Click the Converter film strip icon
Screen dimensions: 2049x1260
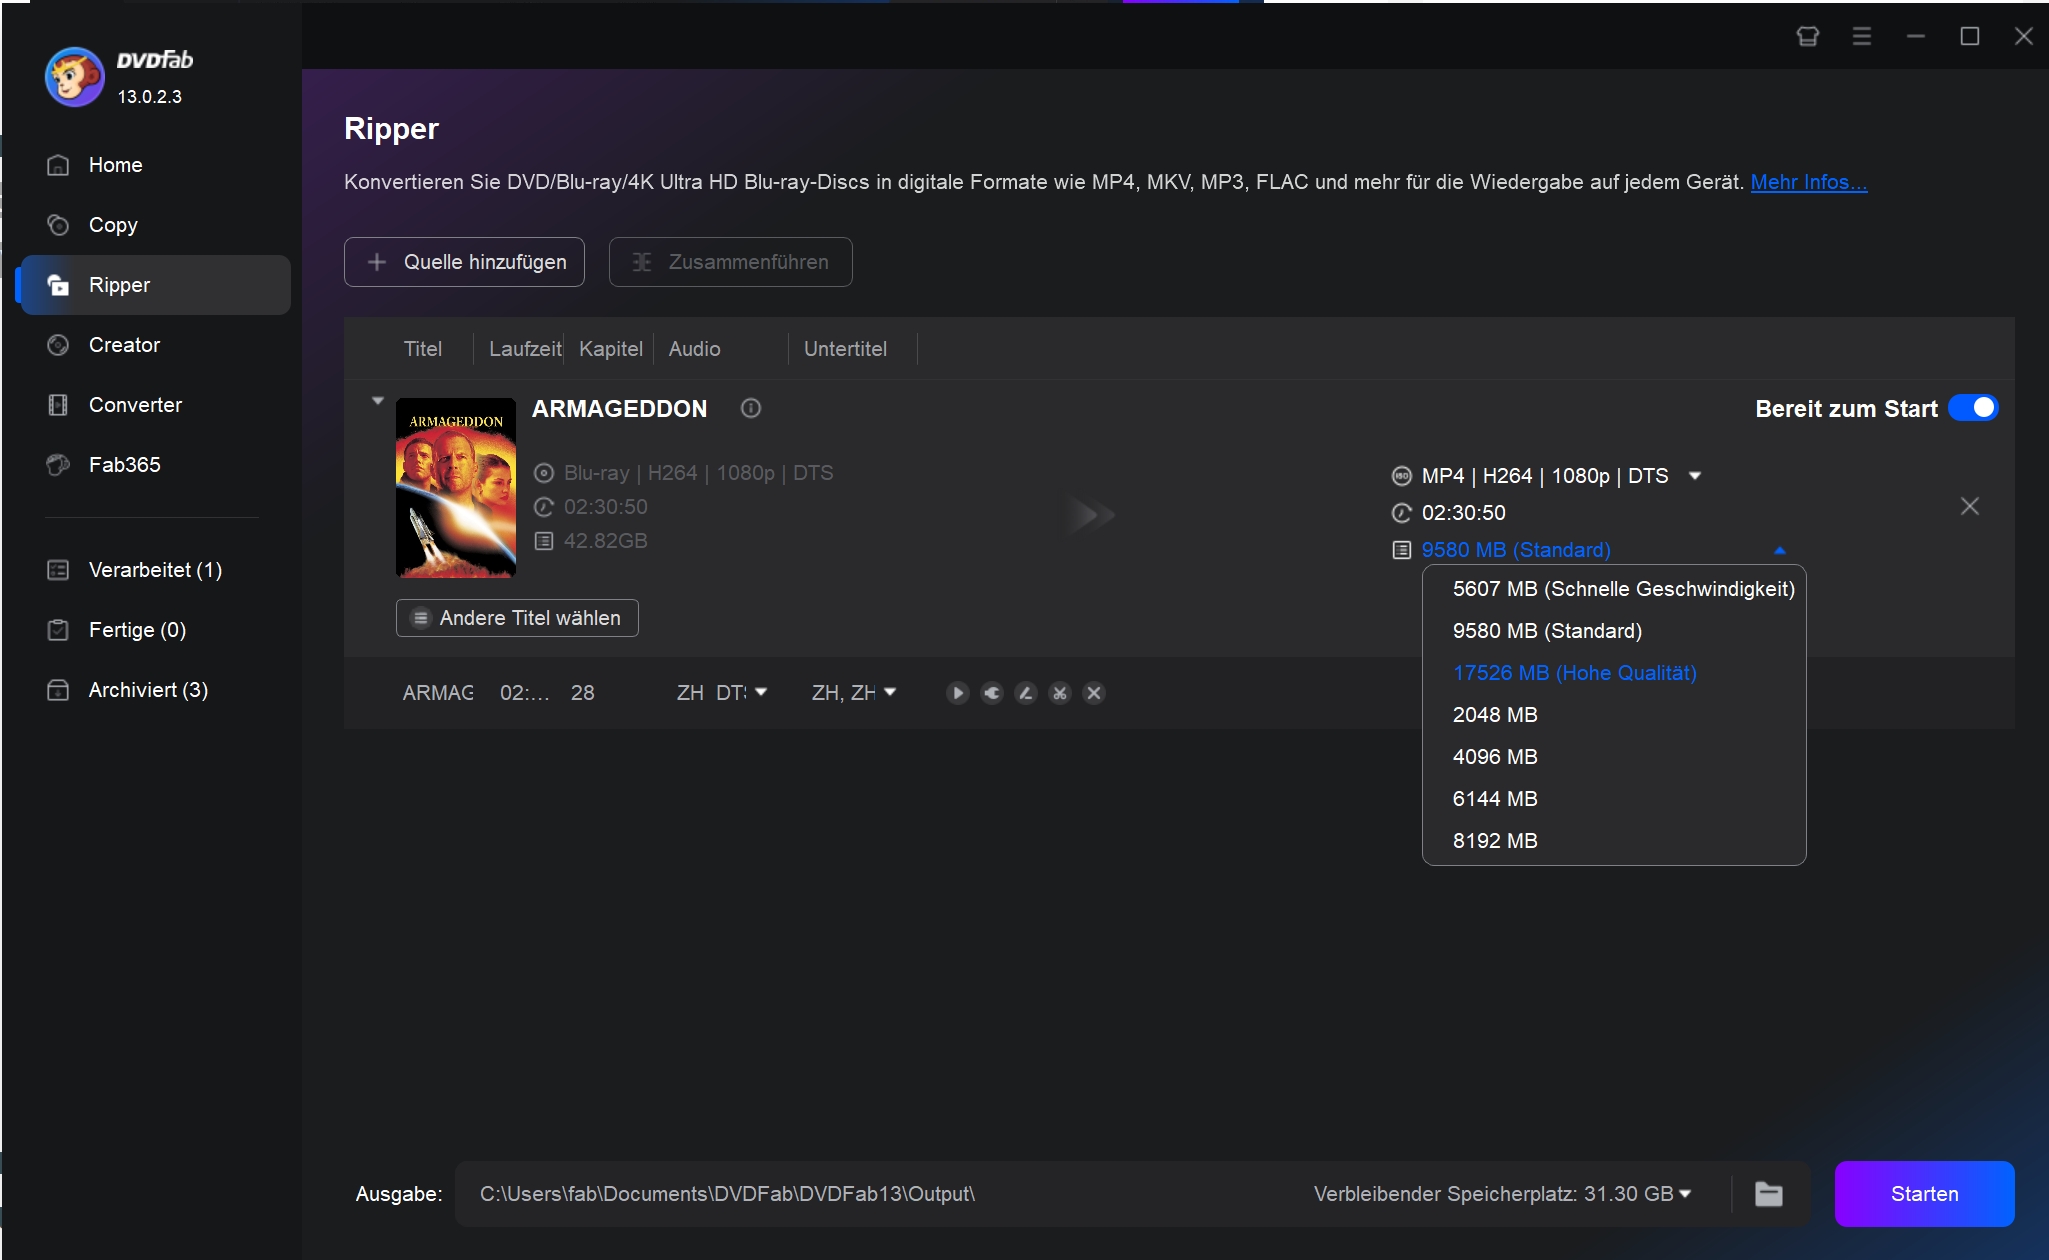[58, 405]
